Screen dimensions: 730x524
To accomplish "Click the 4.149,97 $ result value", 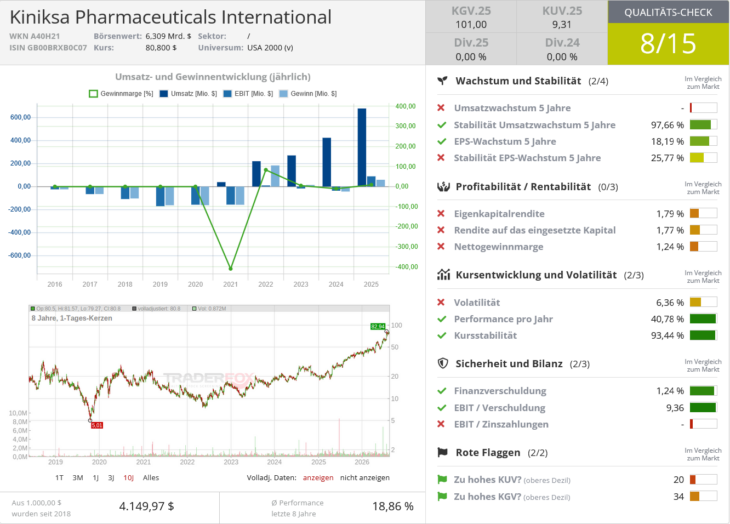I will (147, 506).
